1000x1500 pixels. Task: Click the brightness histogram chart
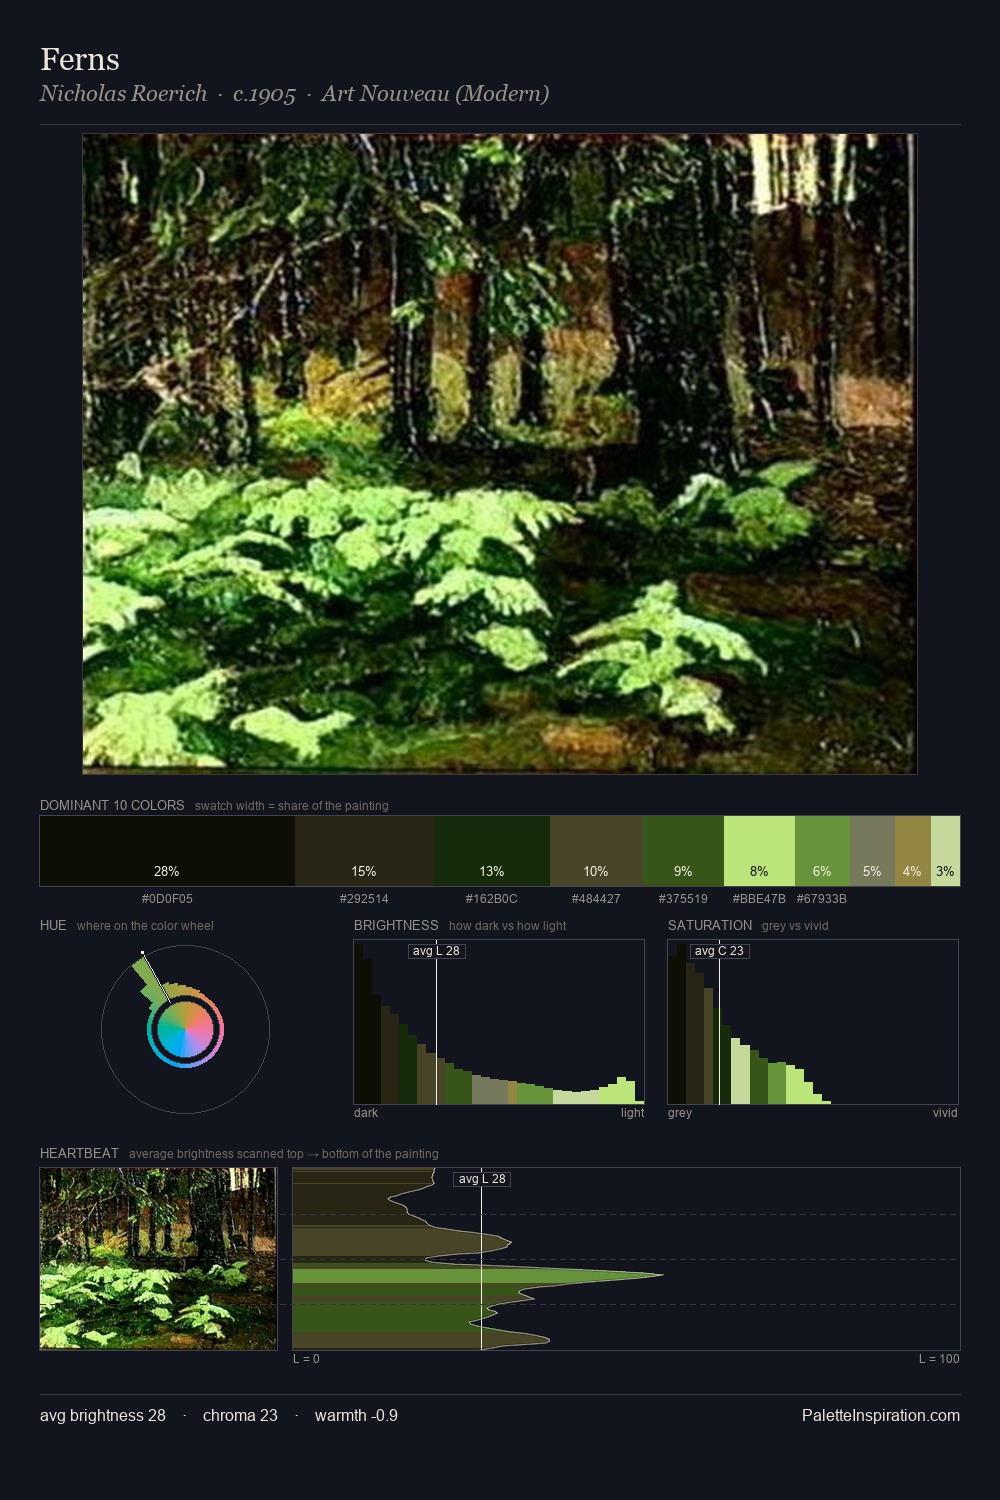tap(499, 1022)
